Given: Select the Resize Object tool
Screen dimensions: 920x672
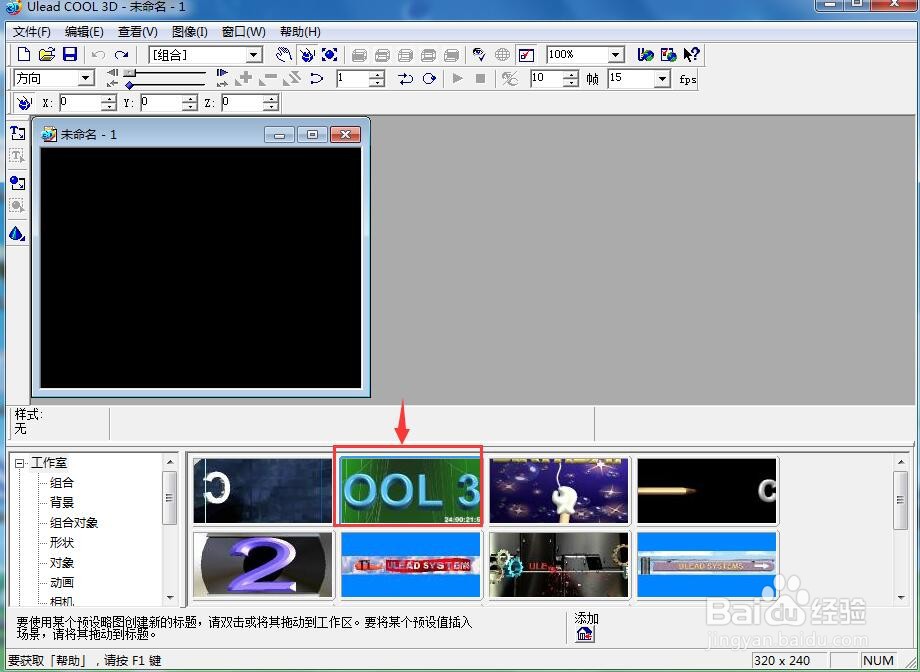Looking at the screenshot, I should [x=330, y=55].
